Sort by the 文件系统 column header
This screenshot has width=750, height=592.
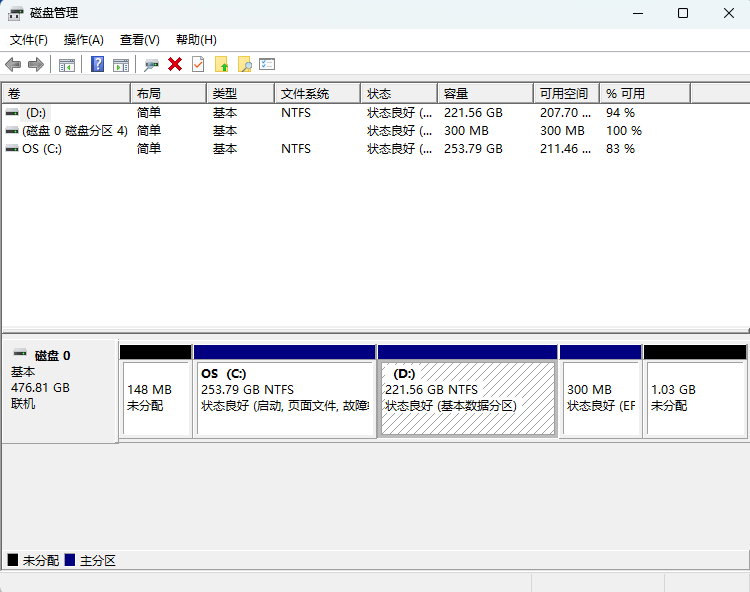click(x=318, y=93)
